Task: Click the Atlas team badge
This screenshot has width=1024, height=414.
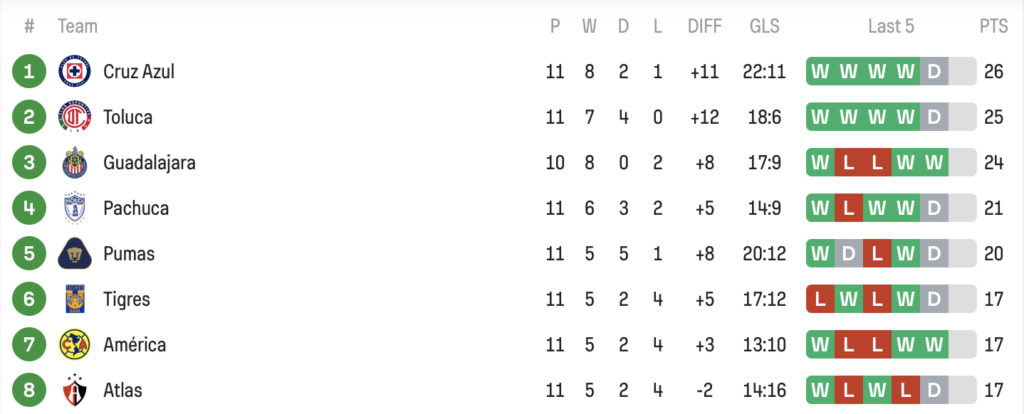Action: click(75, 390)
